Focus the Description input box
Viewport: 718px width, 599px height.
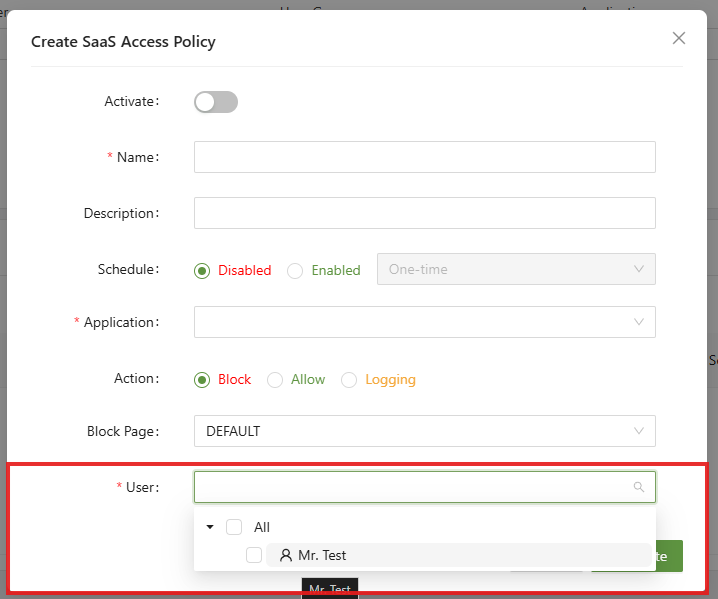424,213
